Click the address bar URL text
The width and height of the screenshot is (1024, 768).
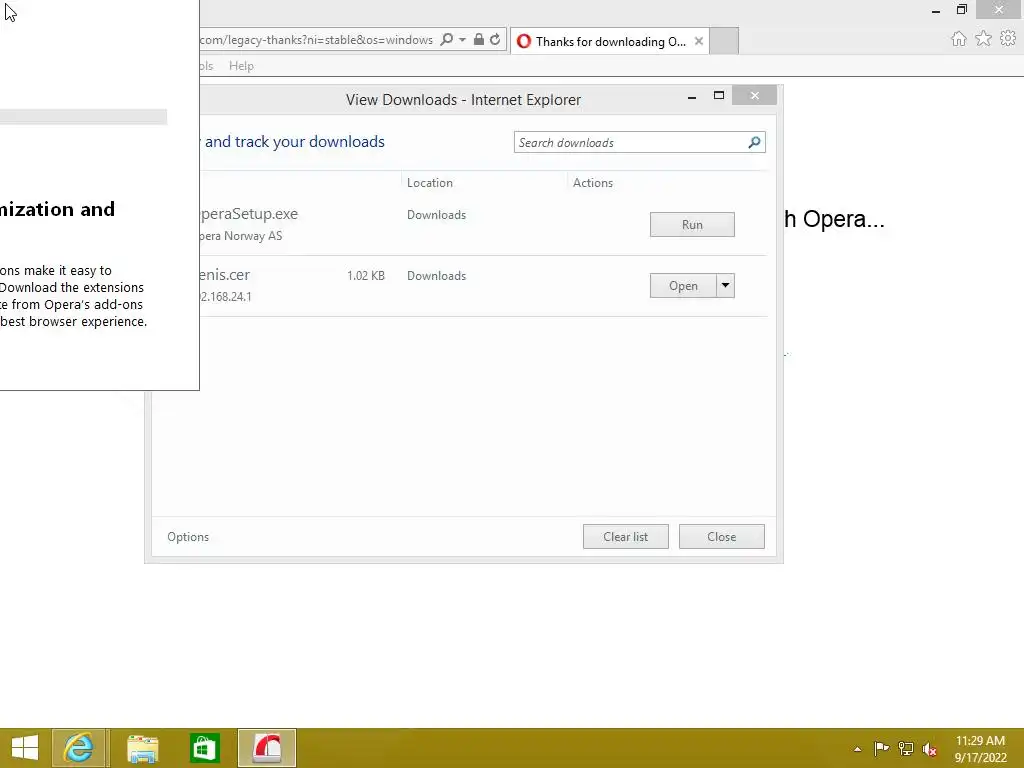pos(316,40)
